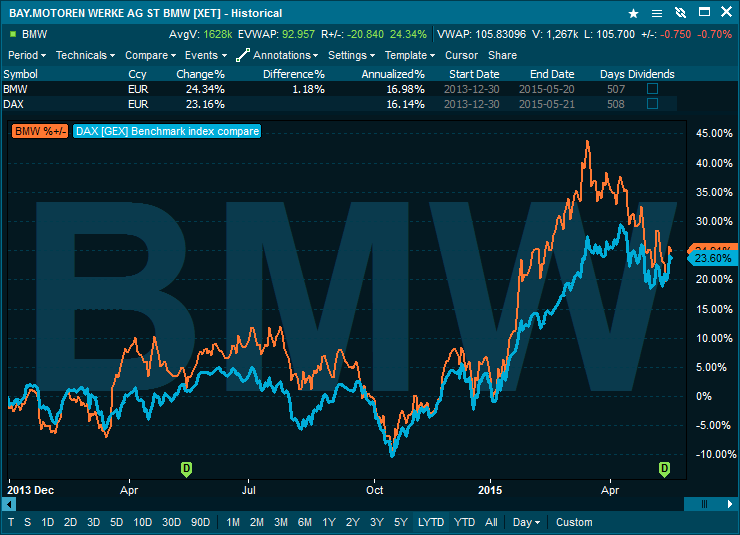The image size is (740, 535).
Task: Expand the Annotations dropdown
Action: (286, 55)
